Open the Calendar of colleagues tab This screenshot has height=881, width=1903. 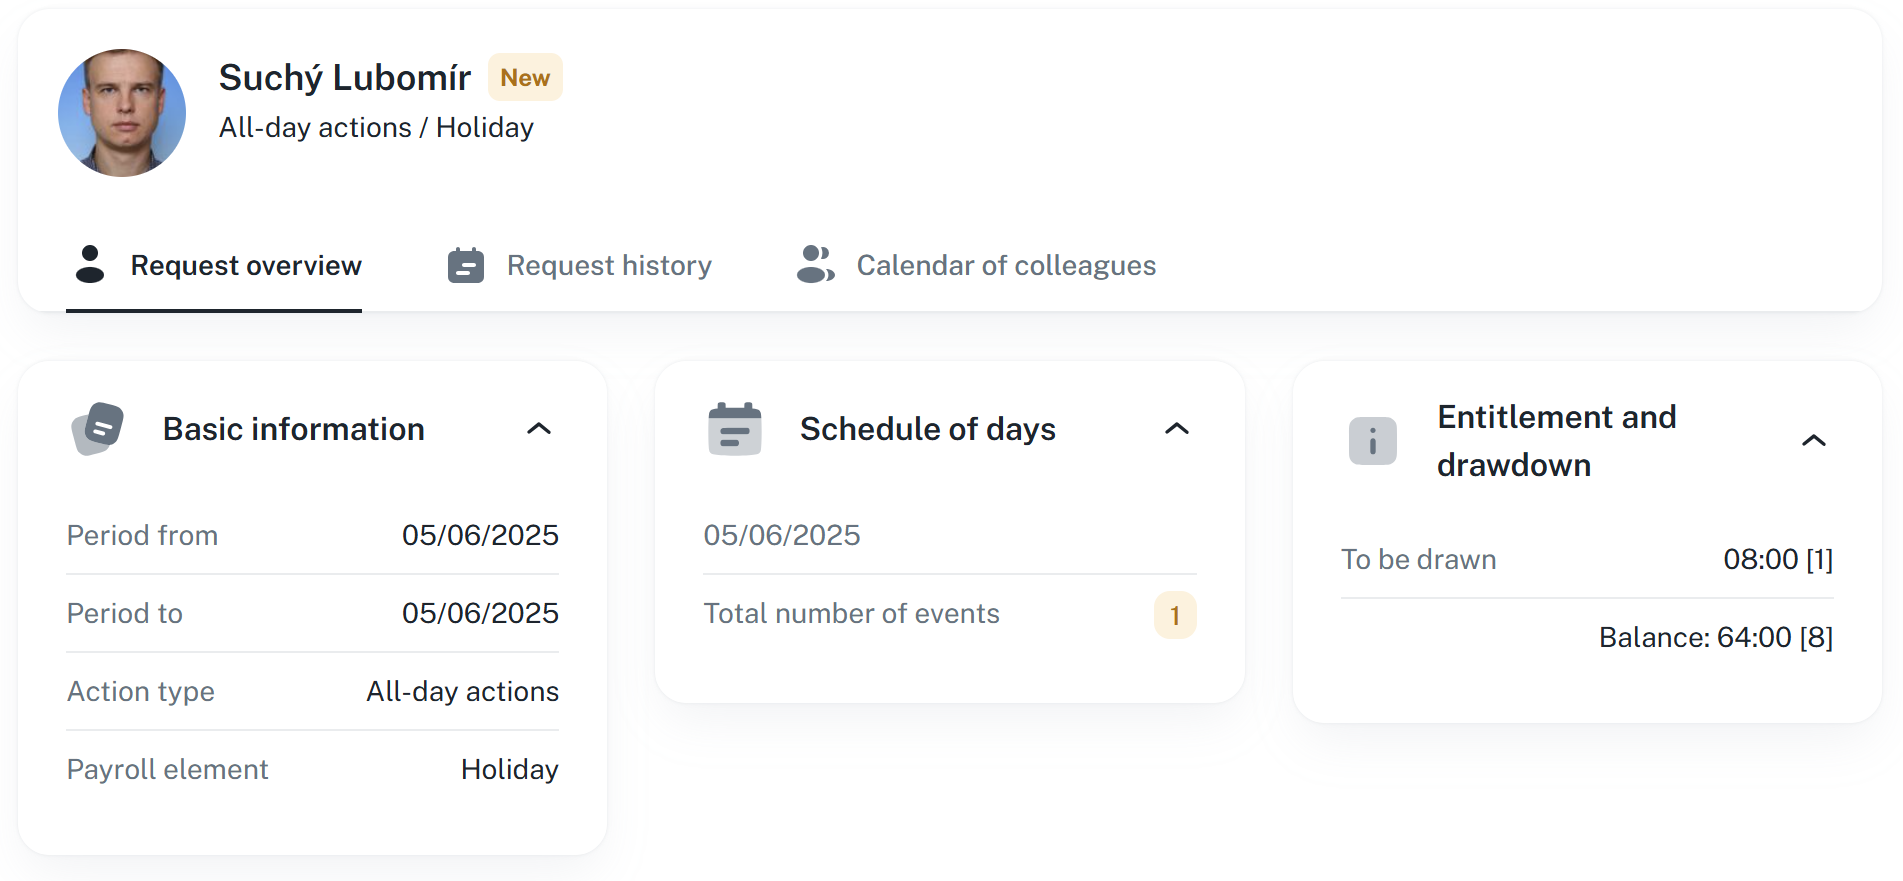point(1005,265)
